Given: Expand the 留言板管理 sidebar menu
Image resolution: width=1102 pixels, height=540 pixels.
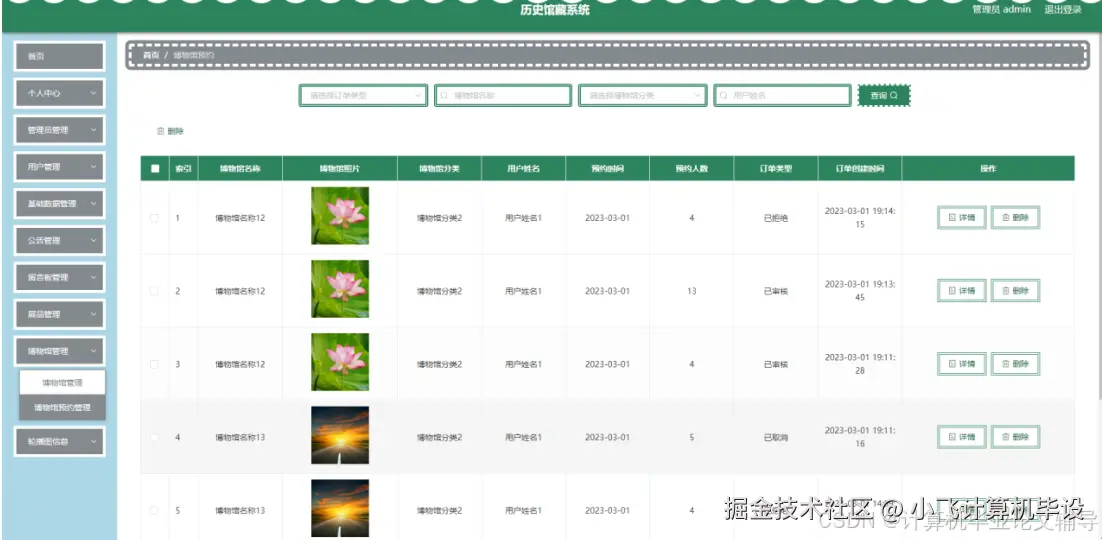Looking at the screenshot, I should tap(60, 277).
